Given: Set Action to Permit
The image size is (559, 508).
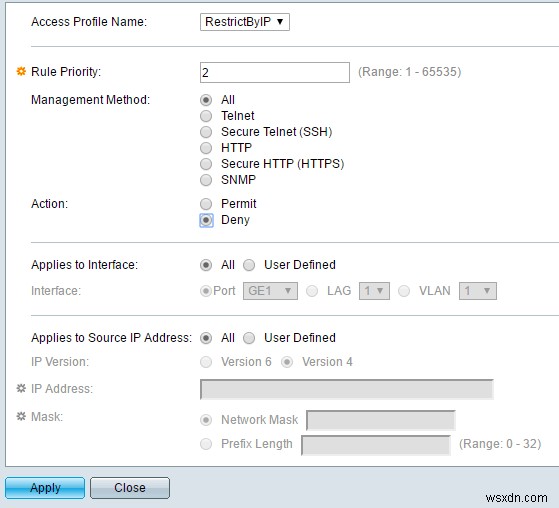Looking at the screenshot, I should pos(206,204).
